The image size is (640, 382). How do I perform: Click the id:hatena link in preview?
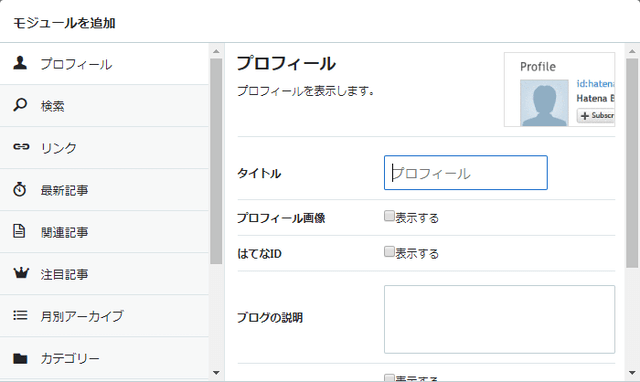(595, 84)
